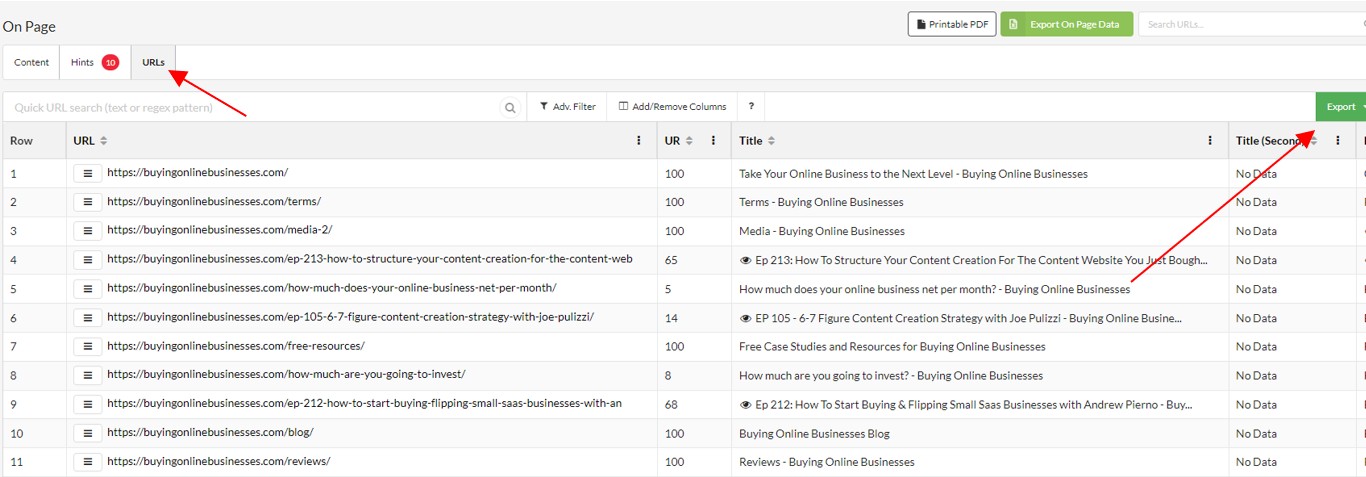Click Add/Remove Columns button
1366x477 pixels.
click(672, 107)
